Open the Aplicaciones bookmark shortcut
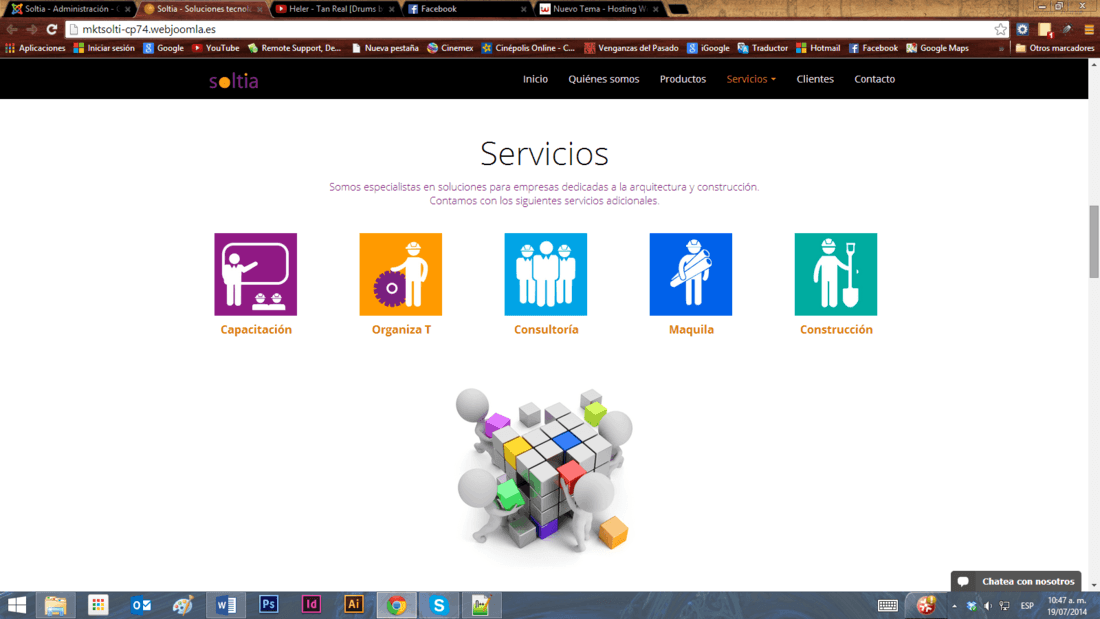Image resolution: width=1100 pixels, height=619 pixels. point(35,48)
